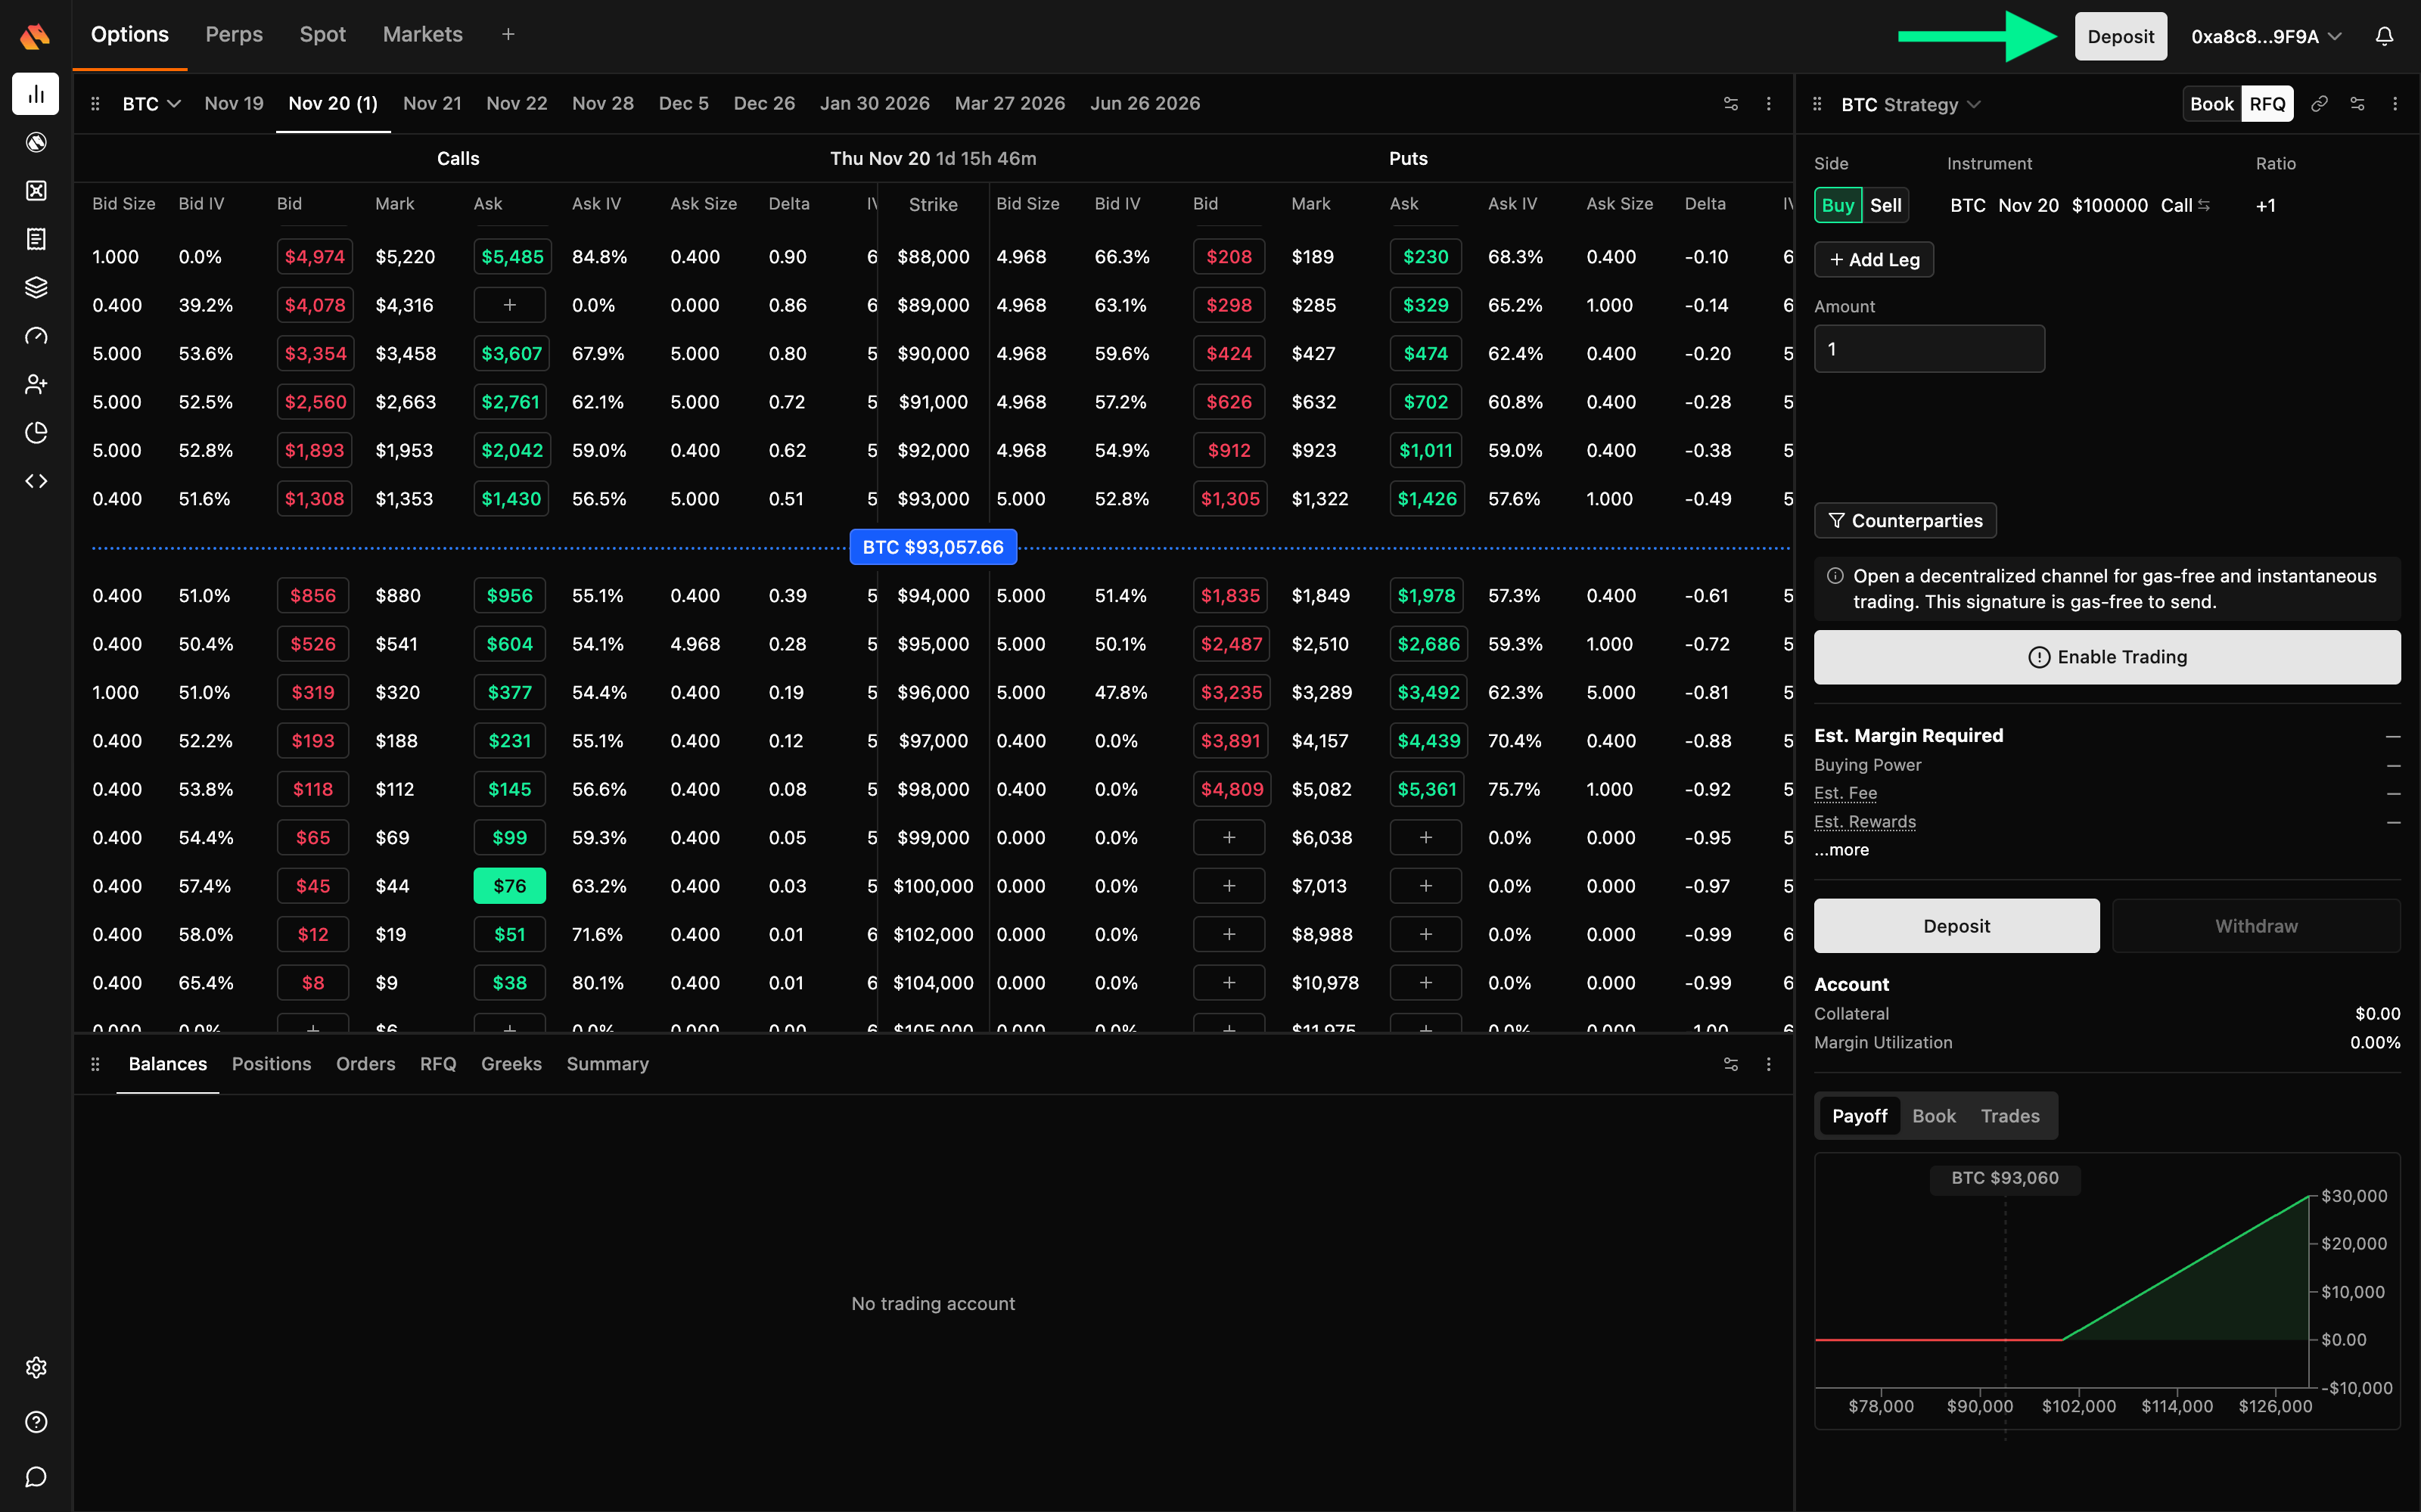The image size is (2421, 1512).
Task: Open the chat bubble icon
Action: 36,1477
